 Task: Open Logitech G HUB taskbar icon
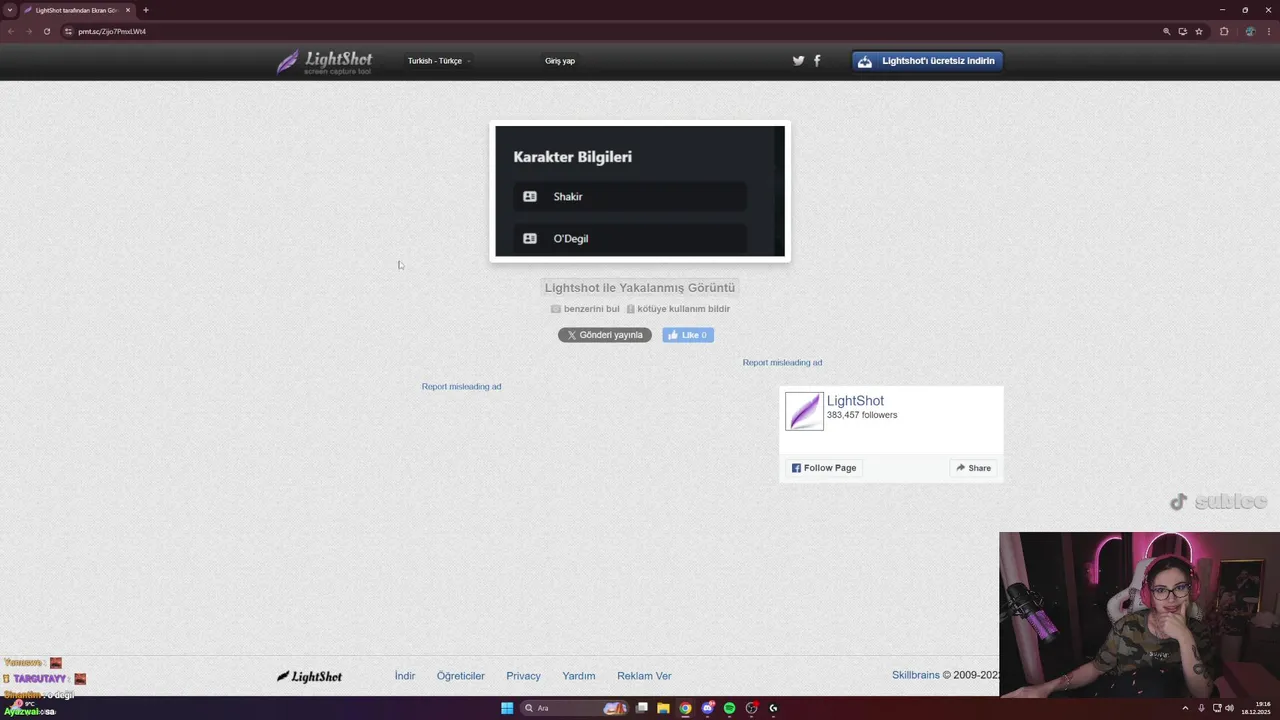[773, 708]
